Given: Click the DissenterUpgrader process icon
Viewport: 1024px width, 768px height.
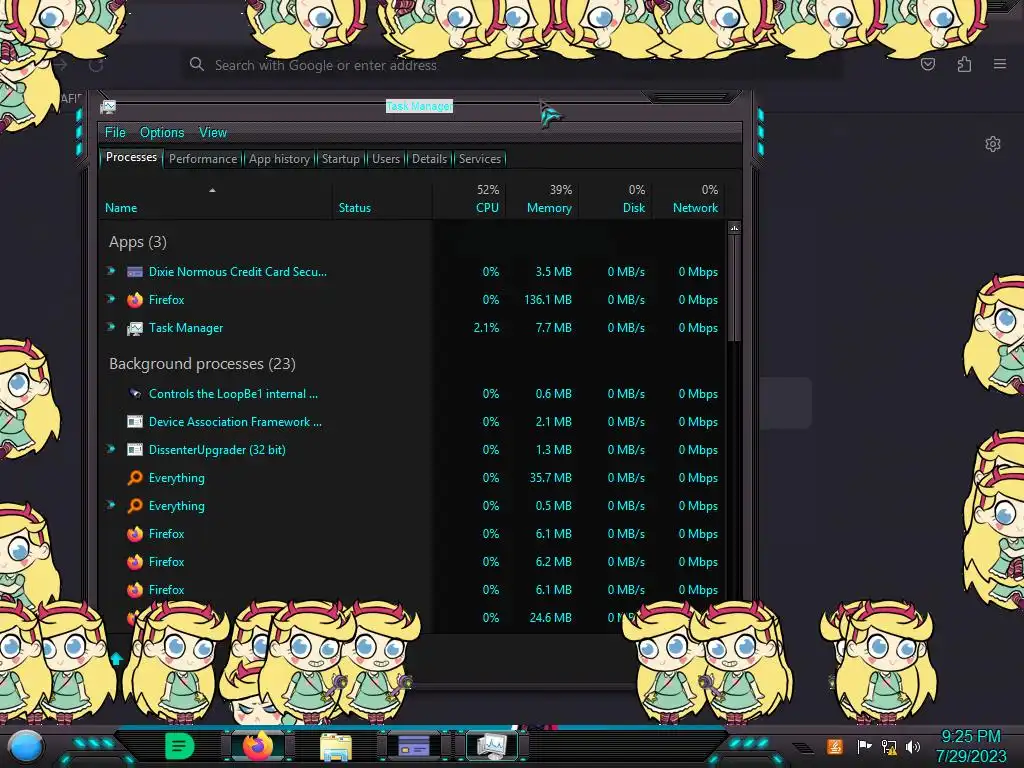Looking at the screenshot, I should click(135, 450).
